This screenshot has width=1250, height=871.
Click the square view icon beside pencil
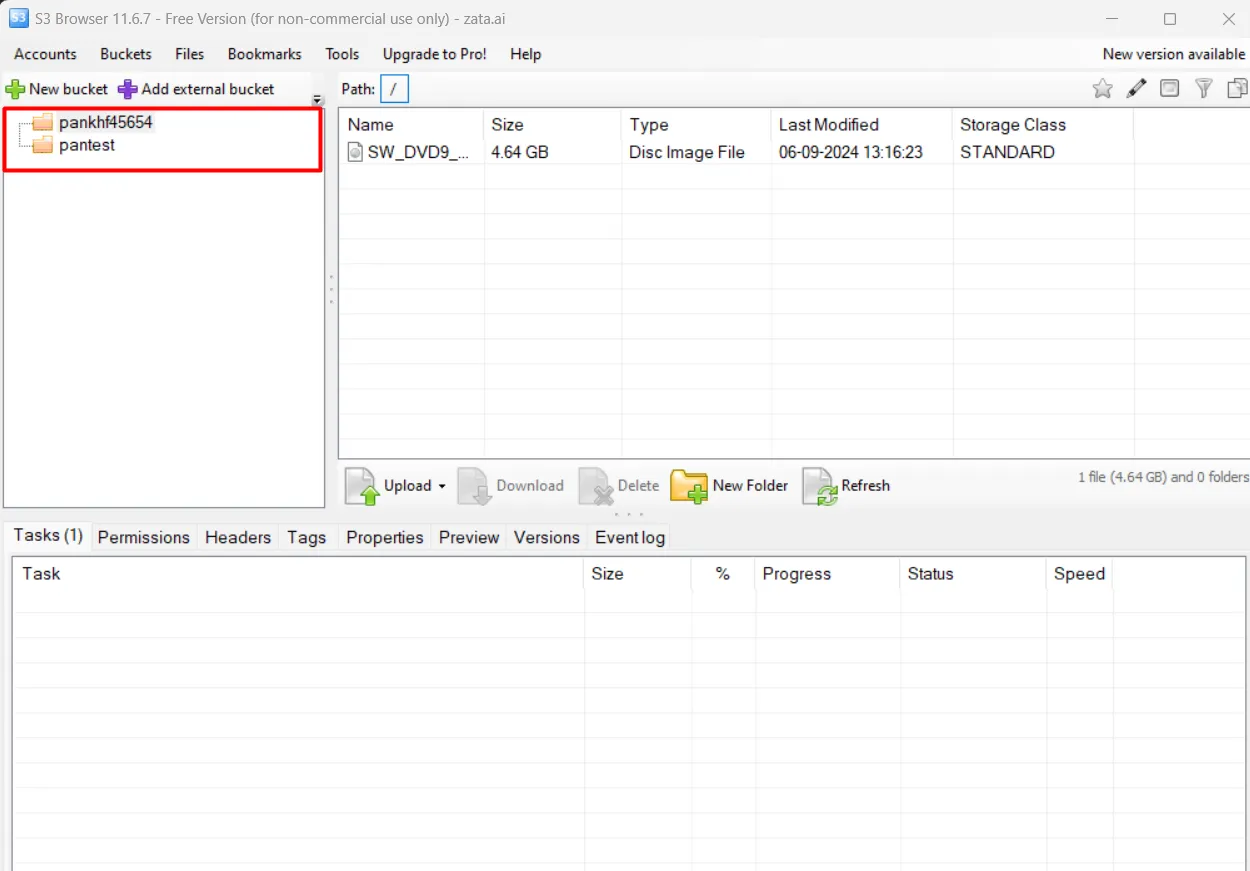coord(1169,88)
